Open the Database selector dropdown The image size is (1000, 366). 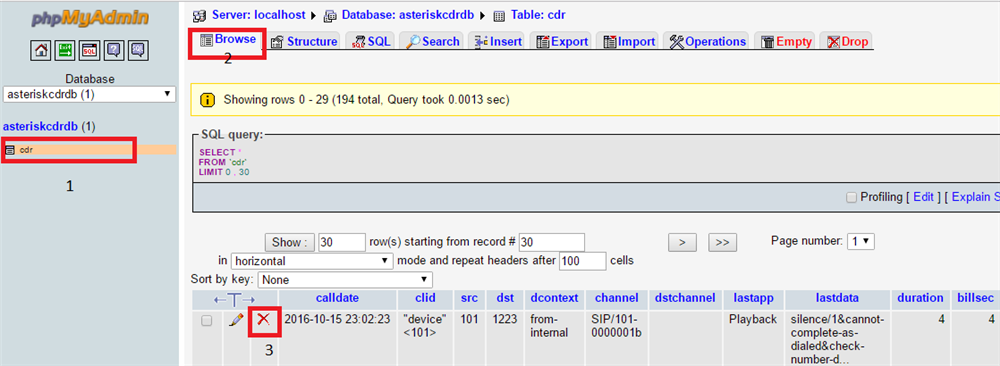[x=89, y=94]
